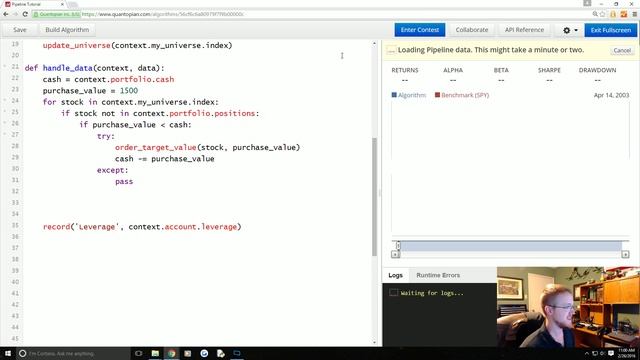Cancel the pipeline data loading
Image resolution: width=640 pixels, height=360 pixels.
click(622, 50)
